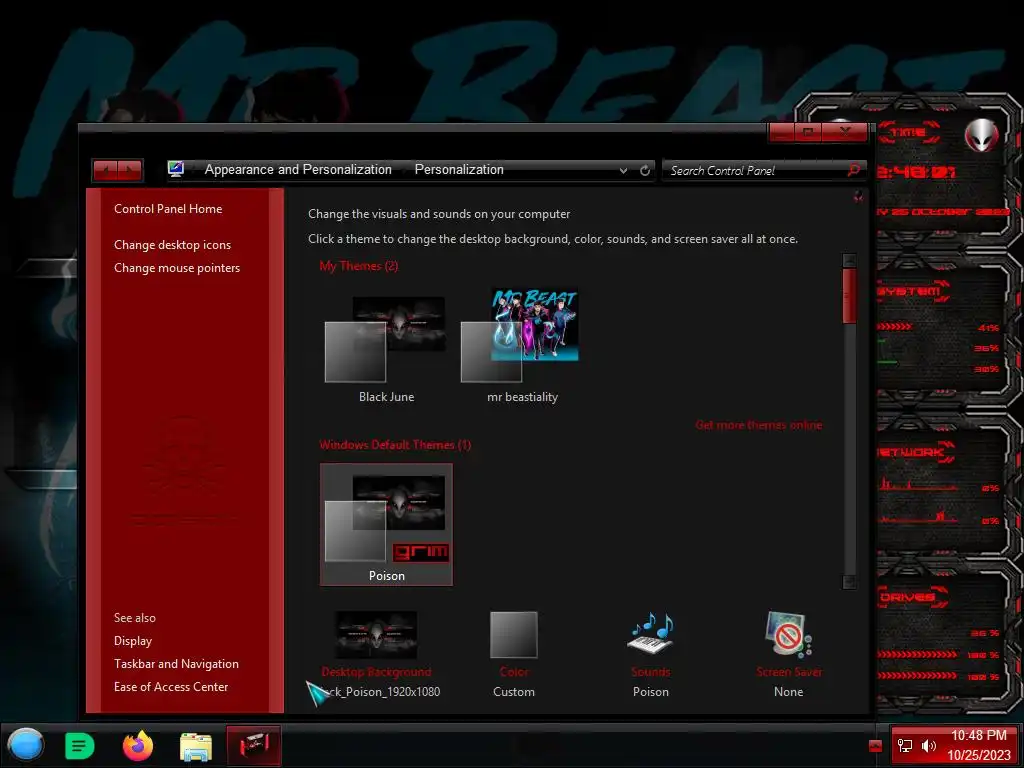This screenshot has height=768, width=1024.
Task: Click the Sounds link label
Action: click(650, 671)
